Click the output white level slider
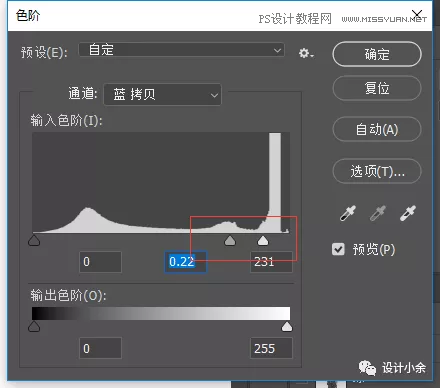The width and height of the screenshot is (440, 388). pyautogui.click(x=287, y=326)
